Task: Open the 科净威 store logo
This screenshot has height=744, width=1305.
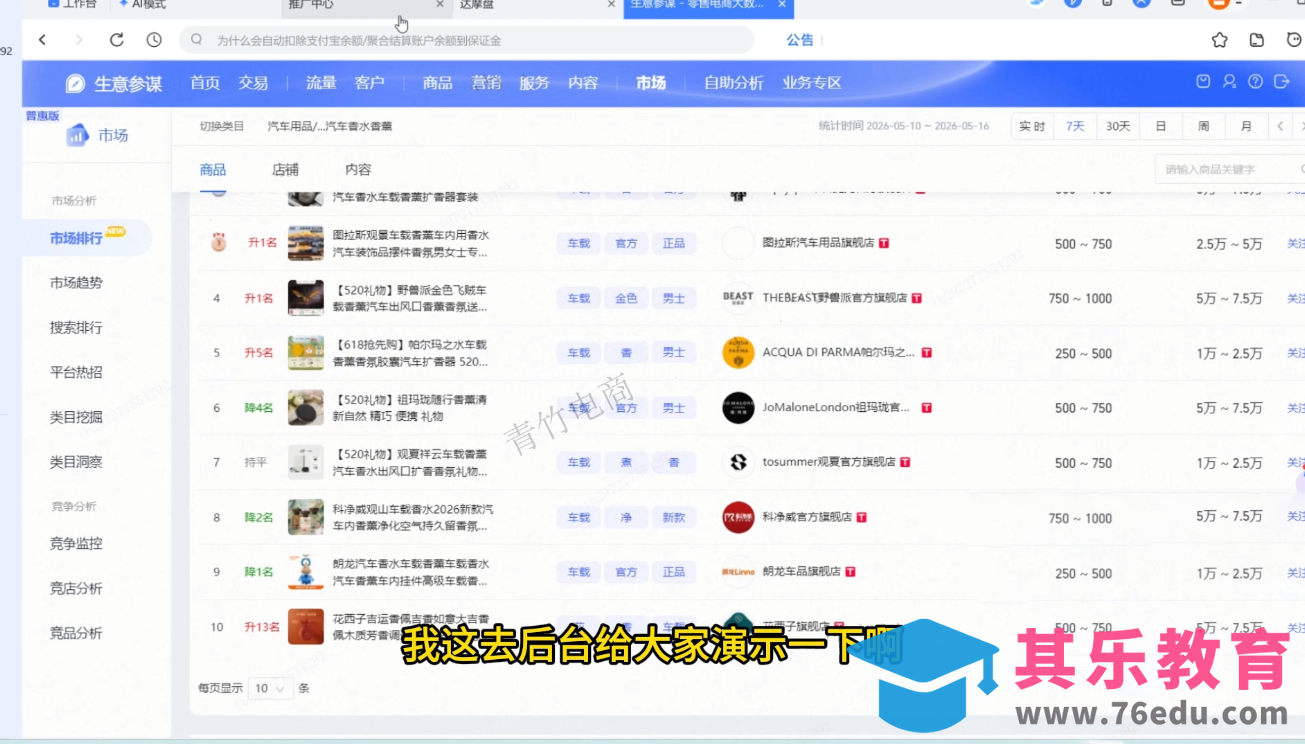Action: (738, 518)
